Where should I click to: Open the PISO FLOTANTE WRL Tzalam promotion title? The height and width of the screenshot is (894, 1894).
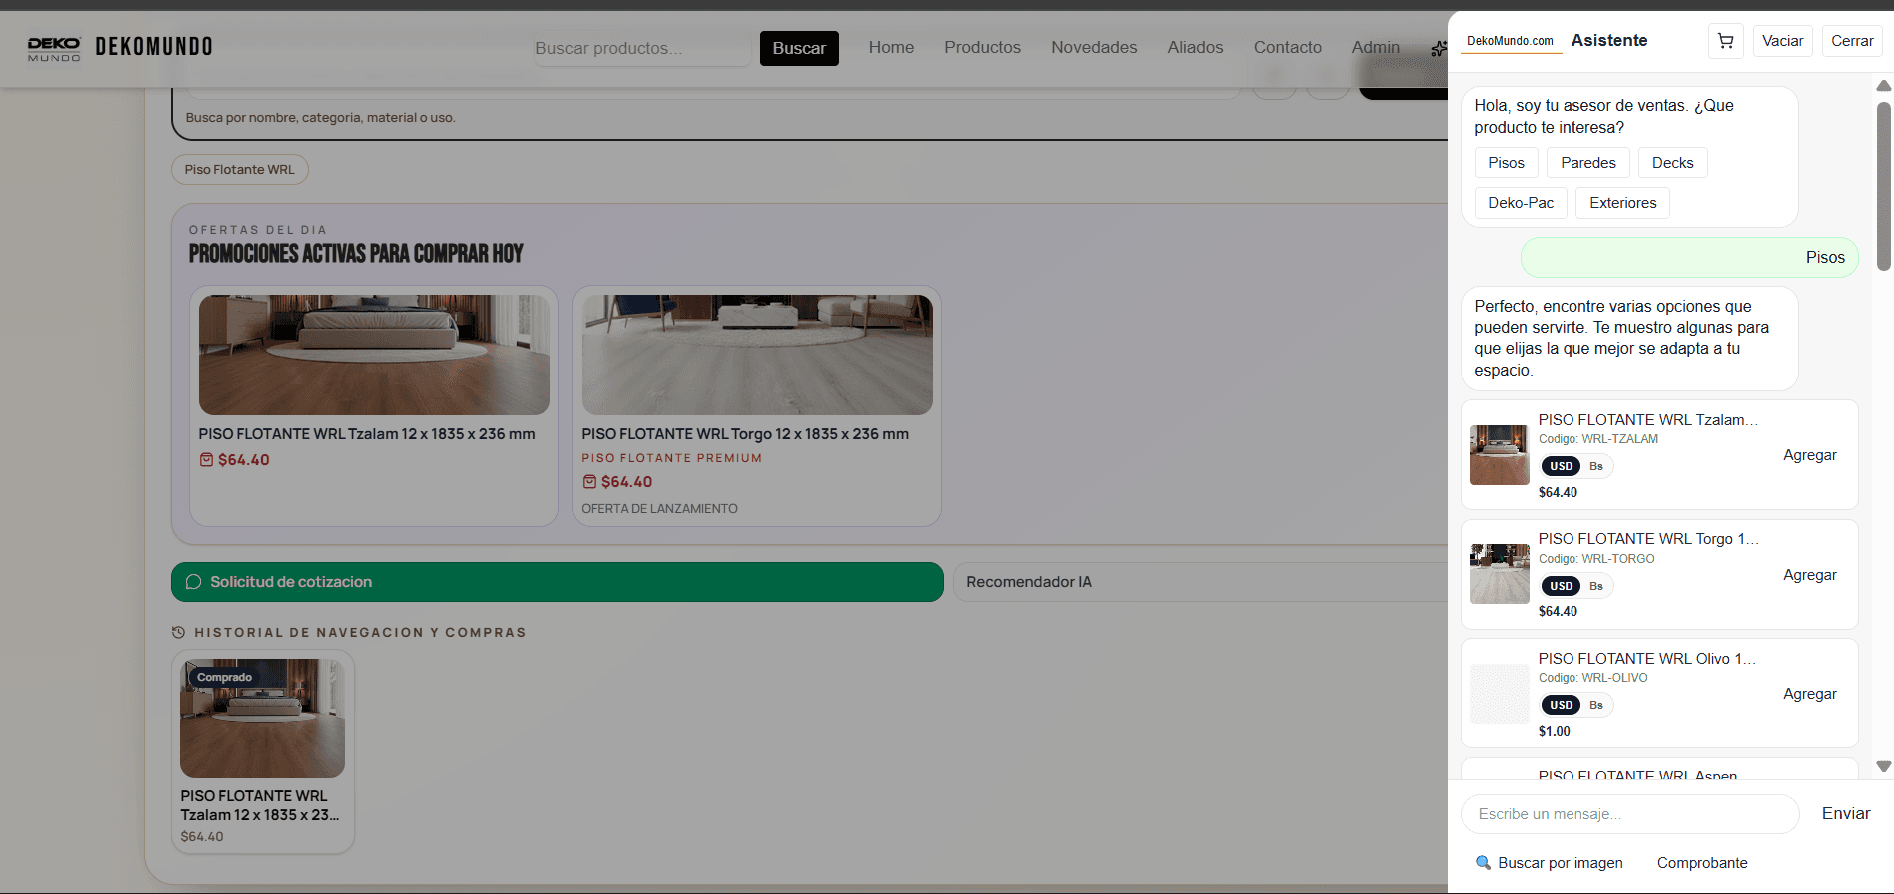pos(366,434)
